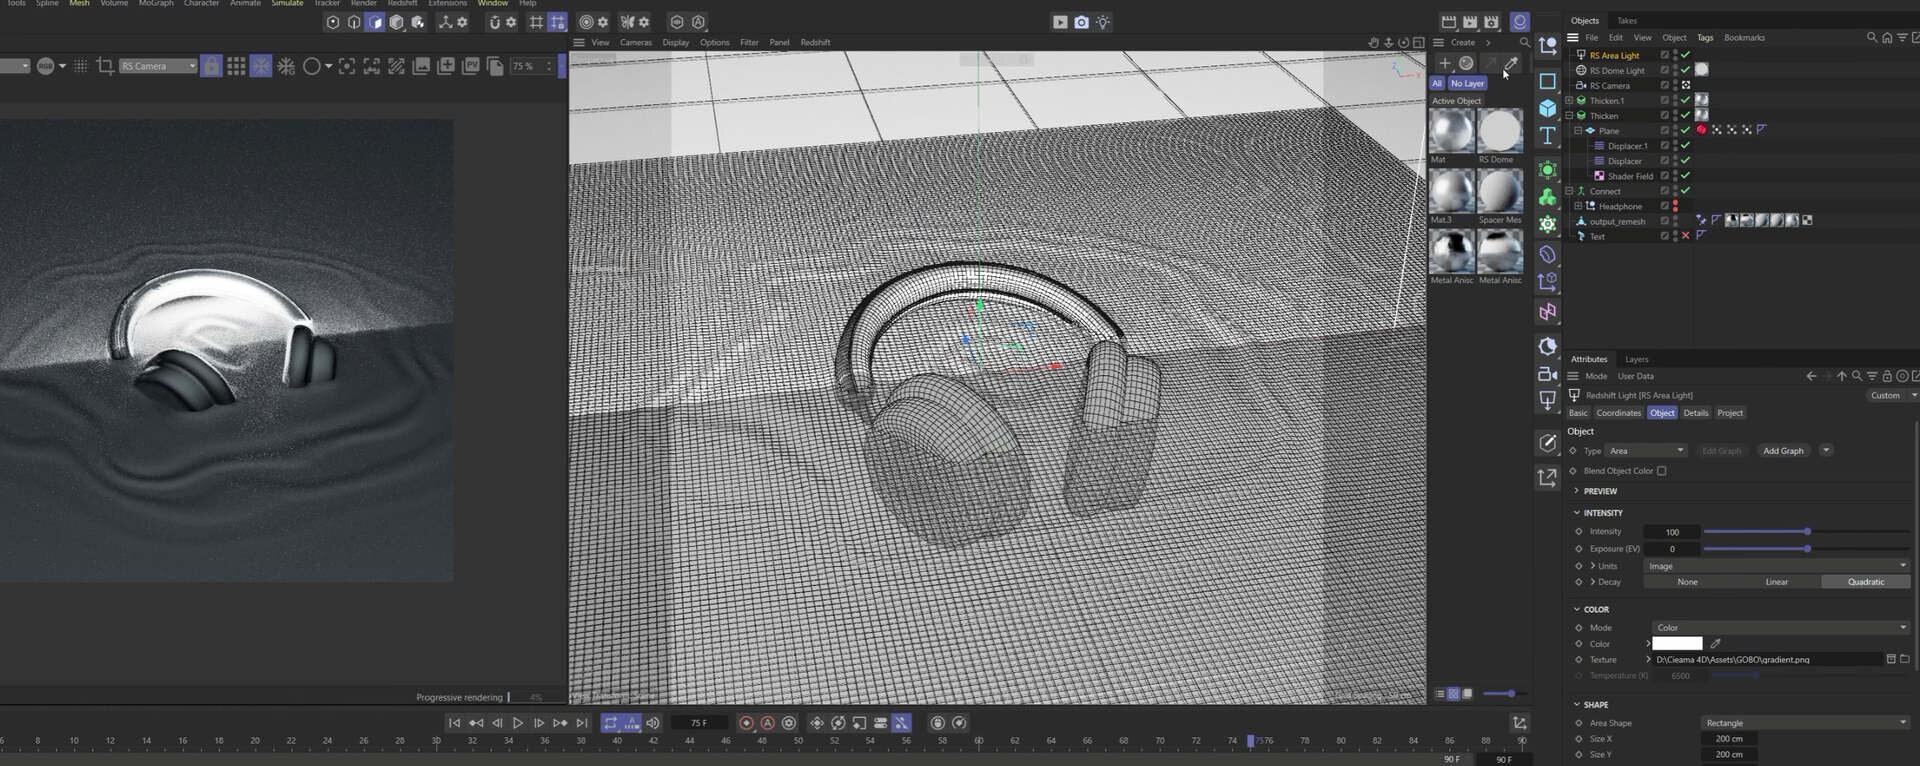
Task: Go to the start of the timeline
Action: pos(454,723)
